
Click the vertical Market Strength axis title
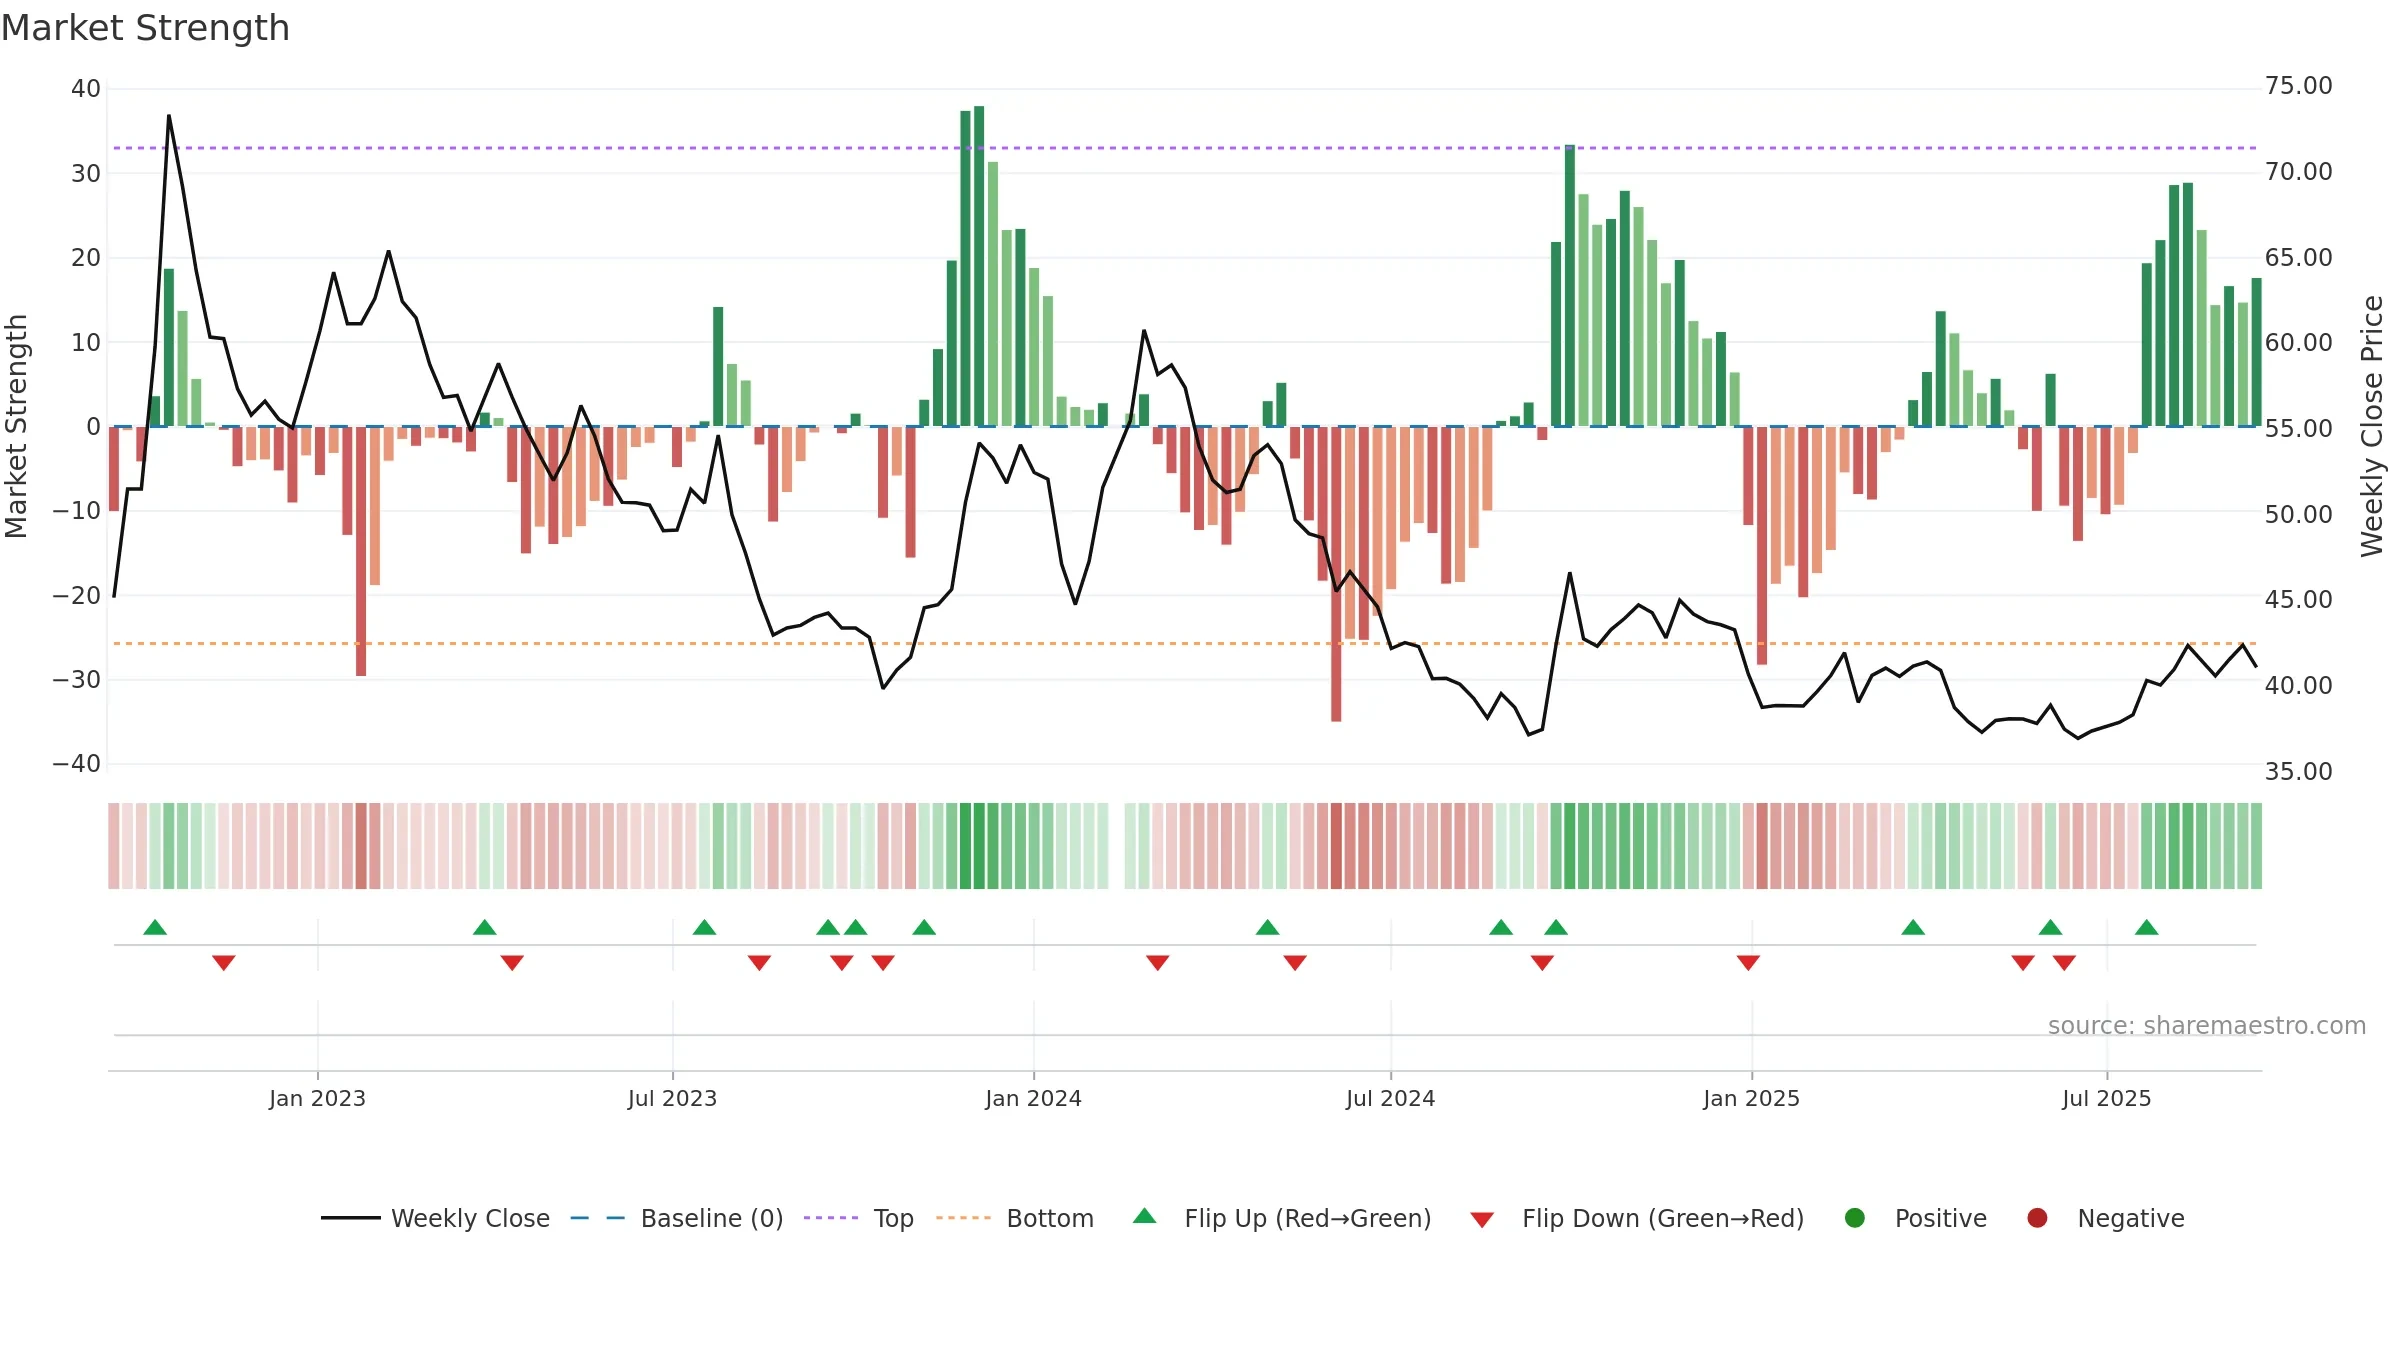click(x=16, y=426)
